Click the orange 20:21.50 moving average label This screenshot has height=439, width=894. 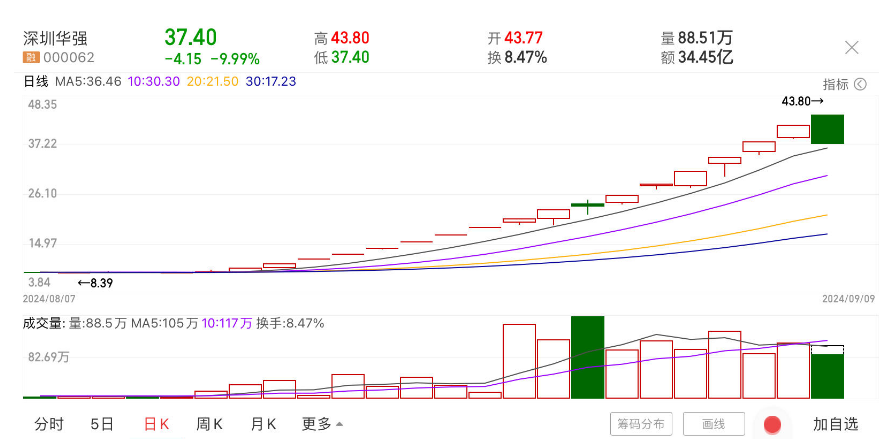coord(212,82)
